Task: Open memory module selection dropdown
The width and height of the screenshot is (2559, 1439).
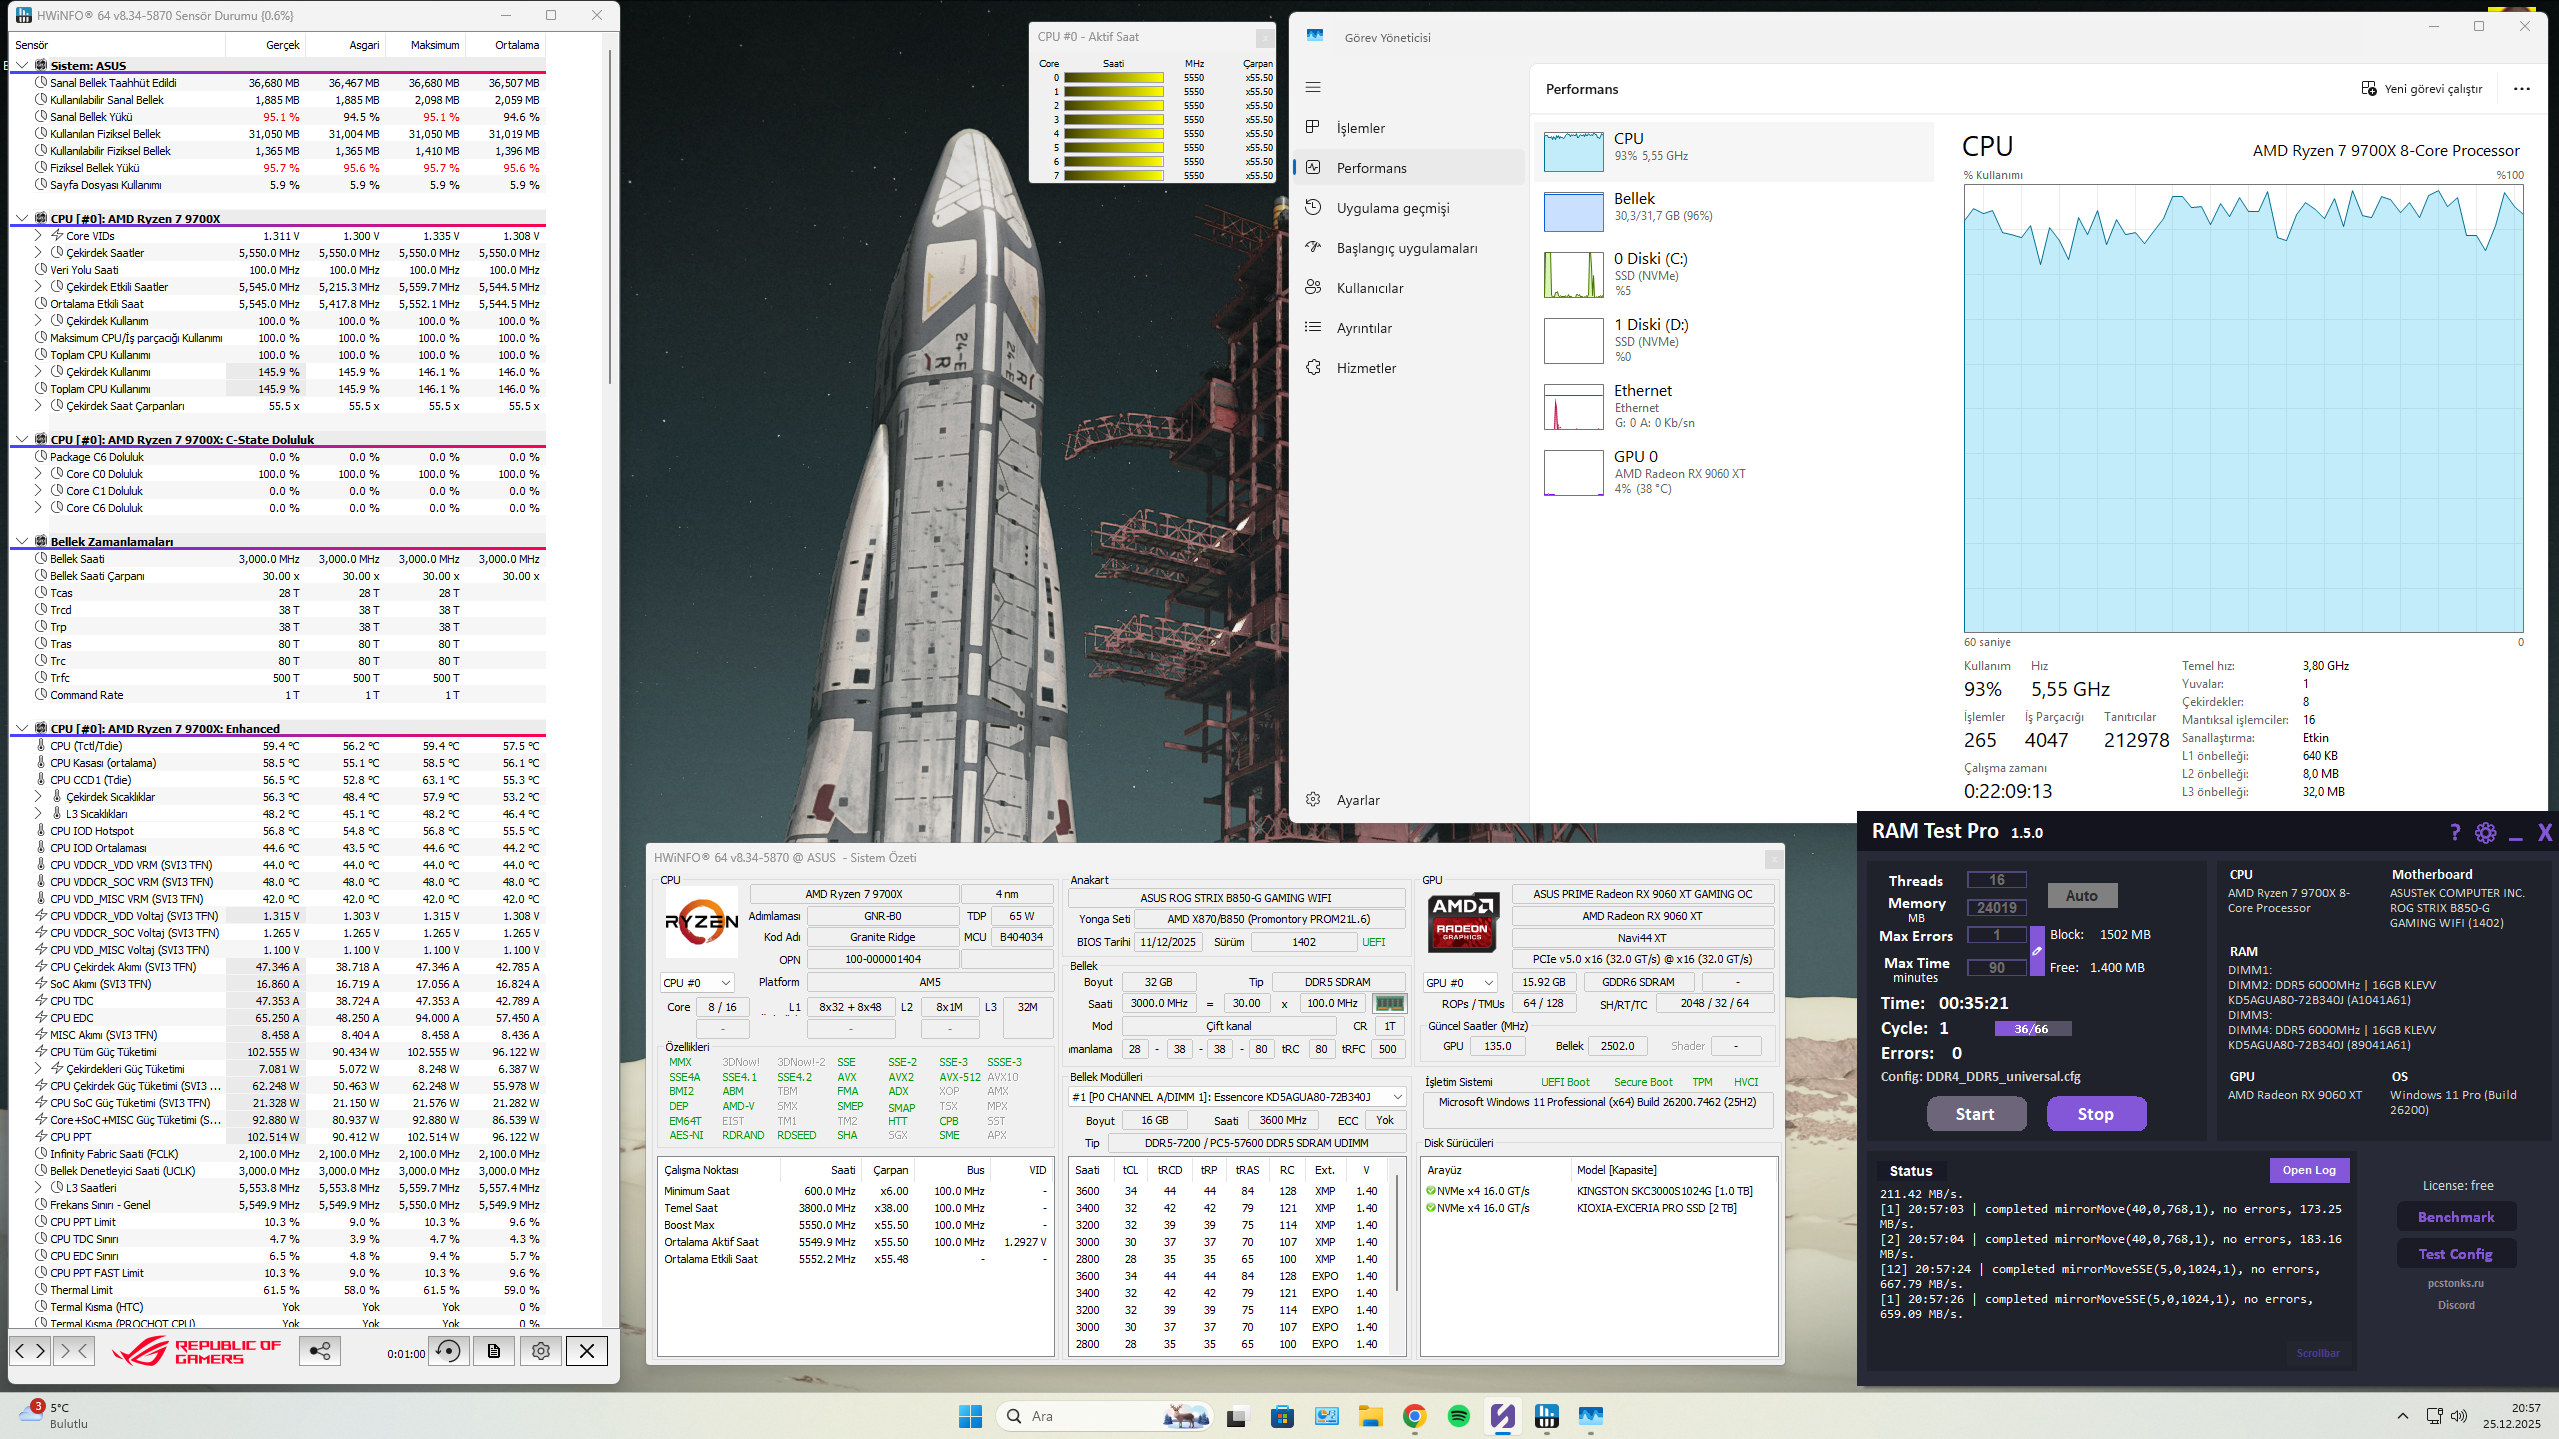Action: [1237, 1097]
